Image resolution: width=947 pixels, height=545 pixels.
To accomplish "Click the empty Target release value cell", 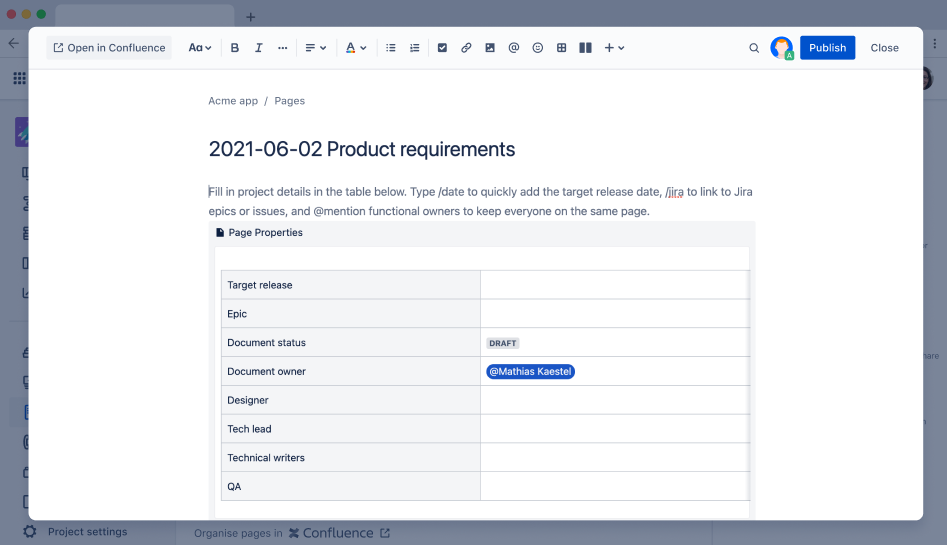I will pos(615,285).
